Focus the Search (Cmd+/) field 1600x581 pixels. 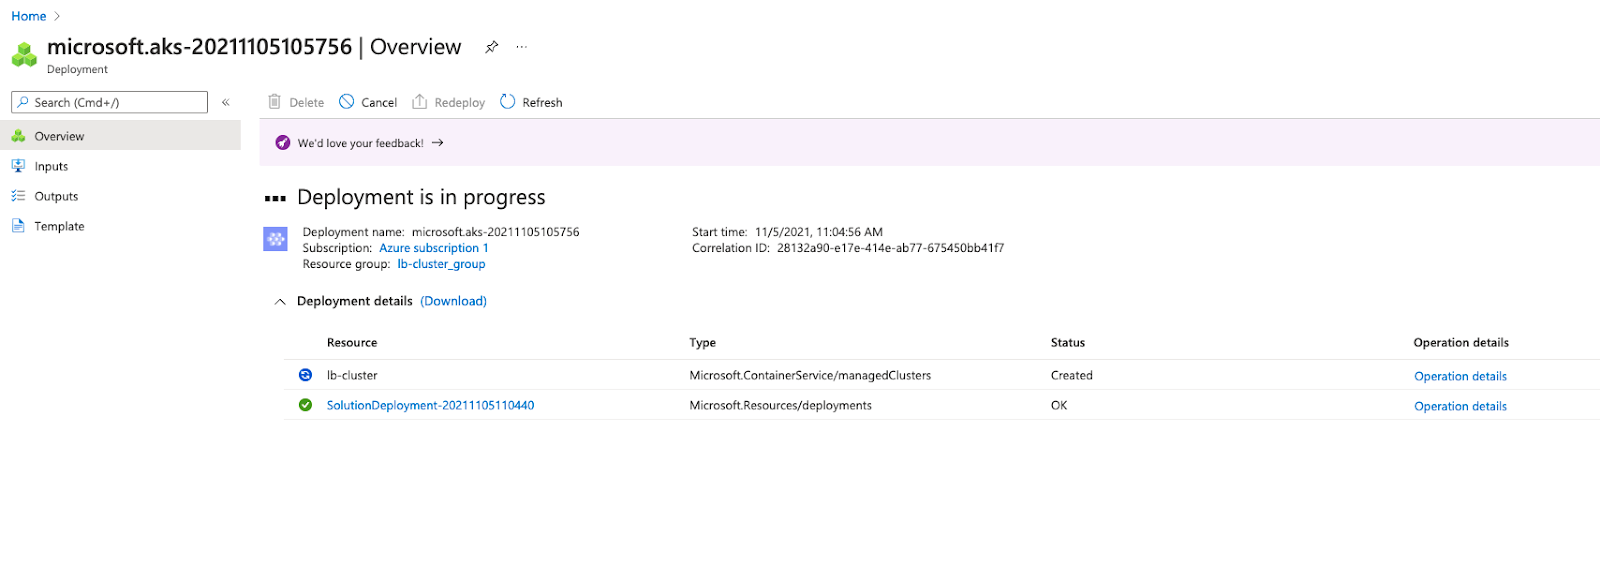pos(109,102)
